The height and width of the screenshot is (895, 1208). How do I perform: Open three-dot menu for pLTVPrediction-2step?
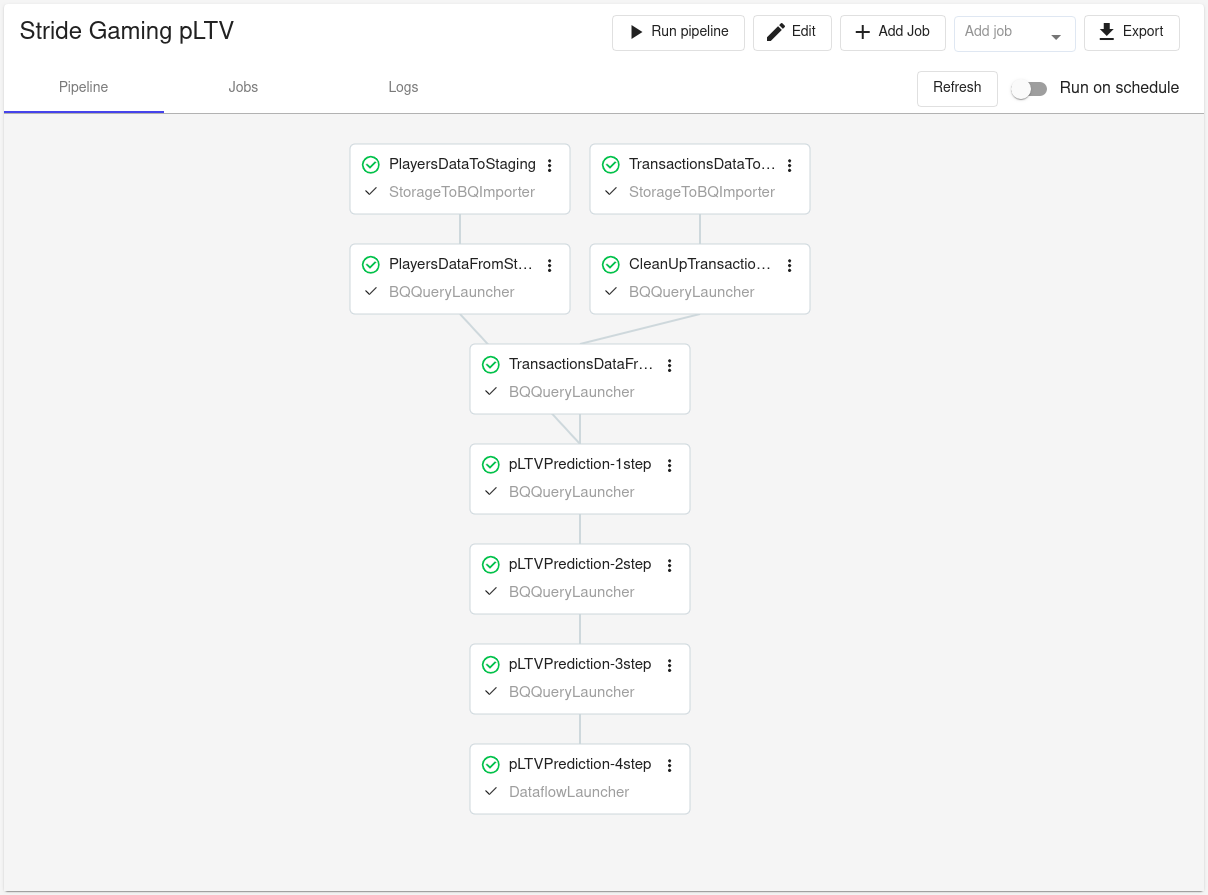tap(670, 566)
